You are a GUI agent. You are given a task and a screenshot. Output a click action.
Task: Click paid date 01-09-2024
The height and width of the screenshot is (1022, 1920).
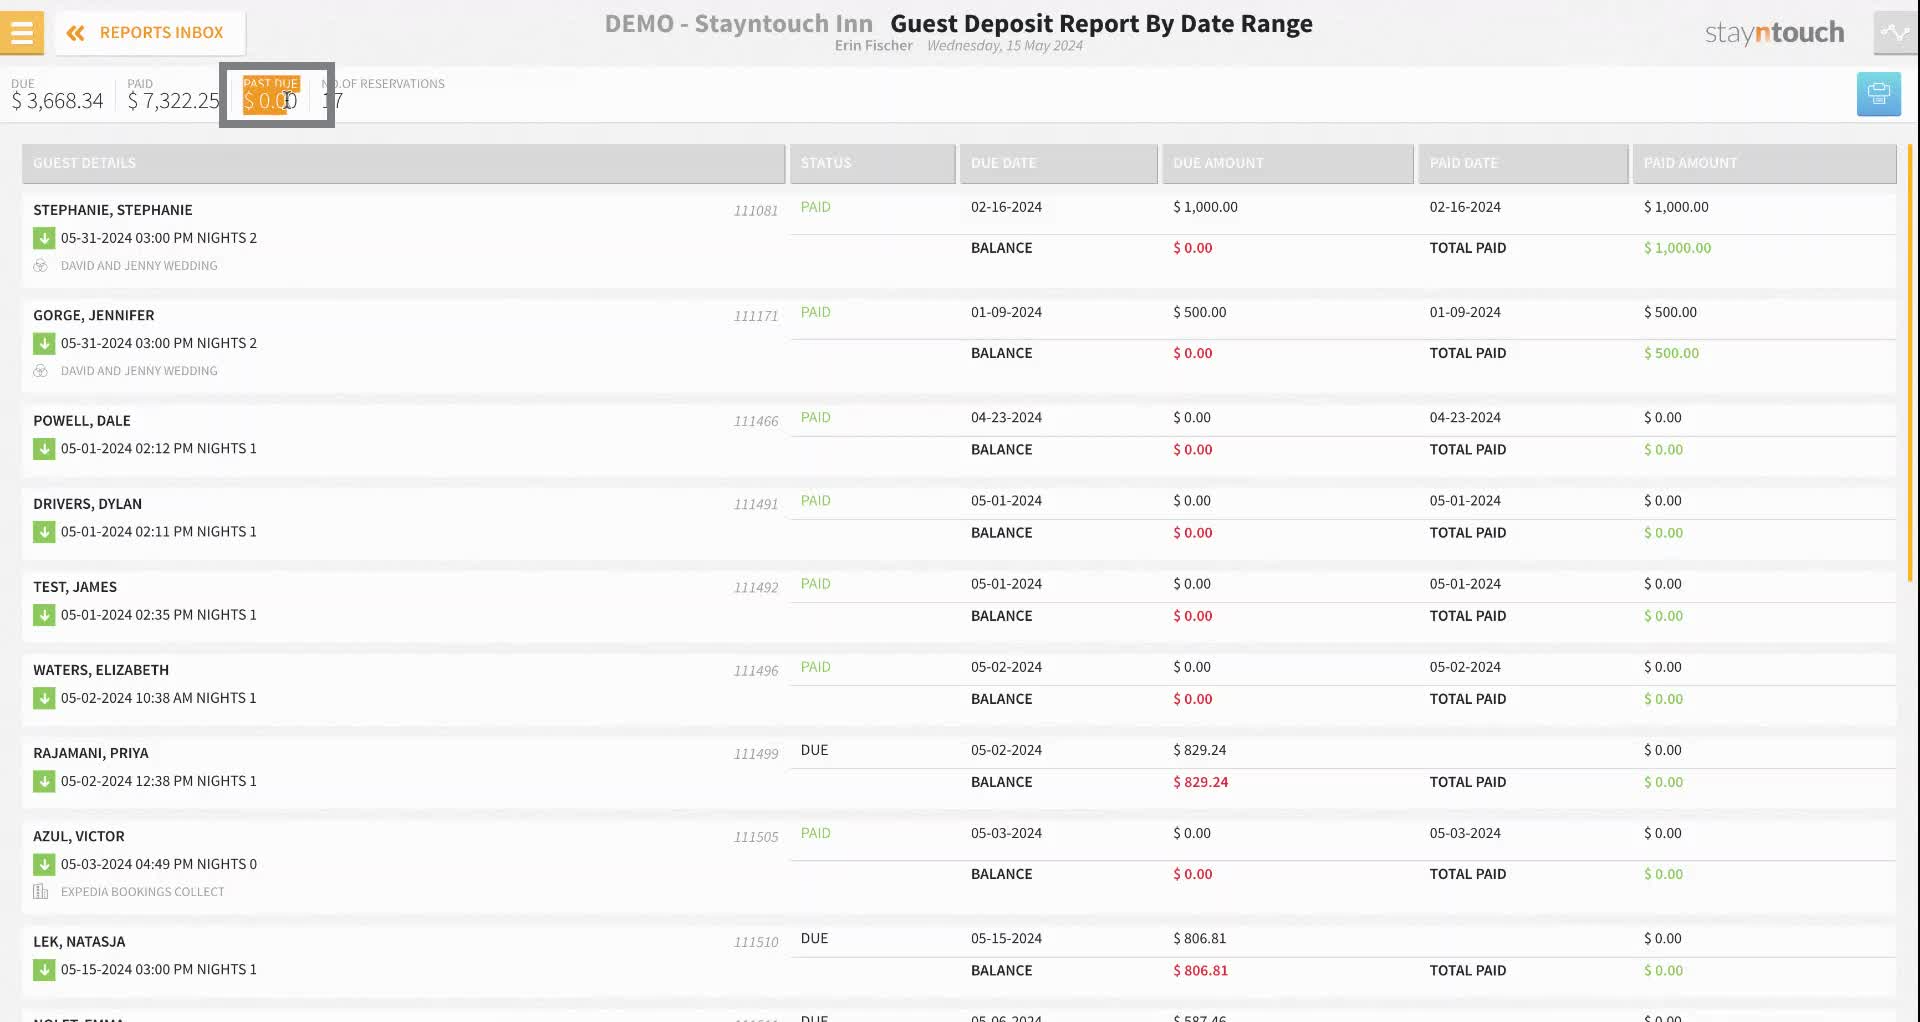pyautogui.click(x=1465, y=312)
